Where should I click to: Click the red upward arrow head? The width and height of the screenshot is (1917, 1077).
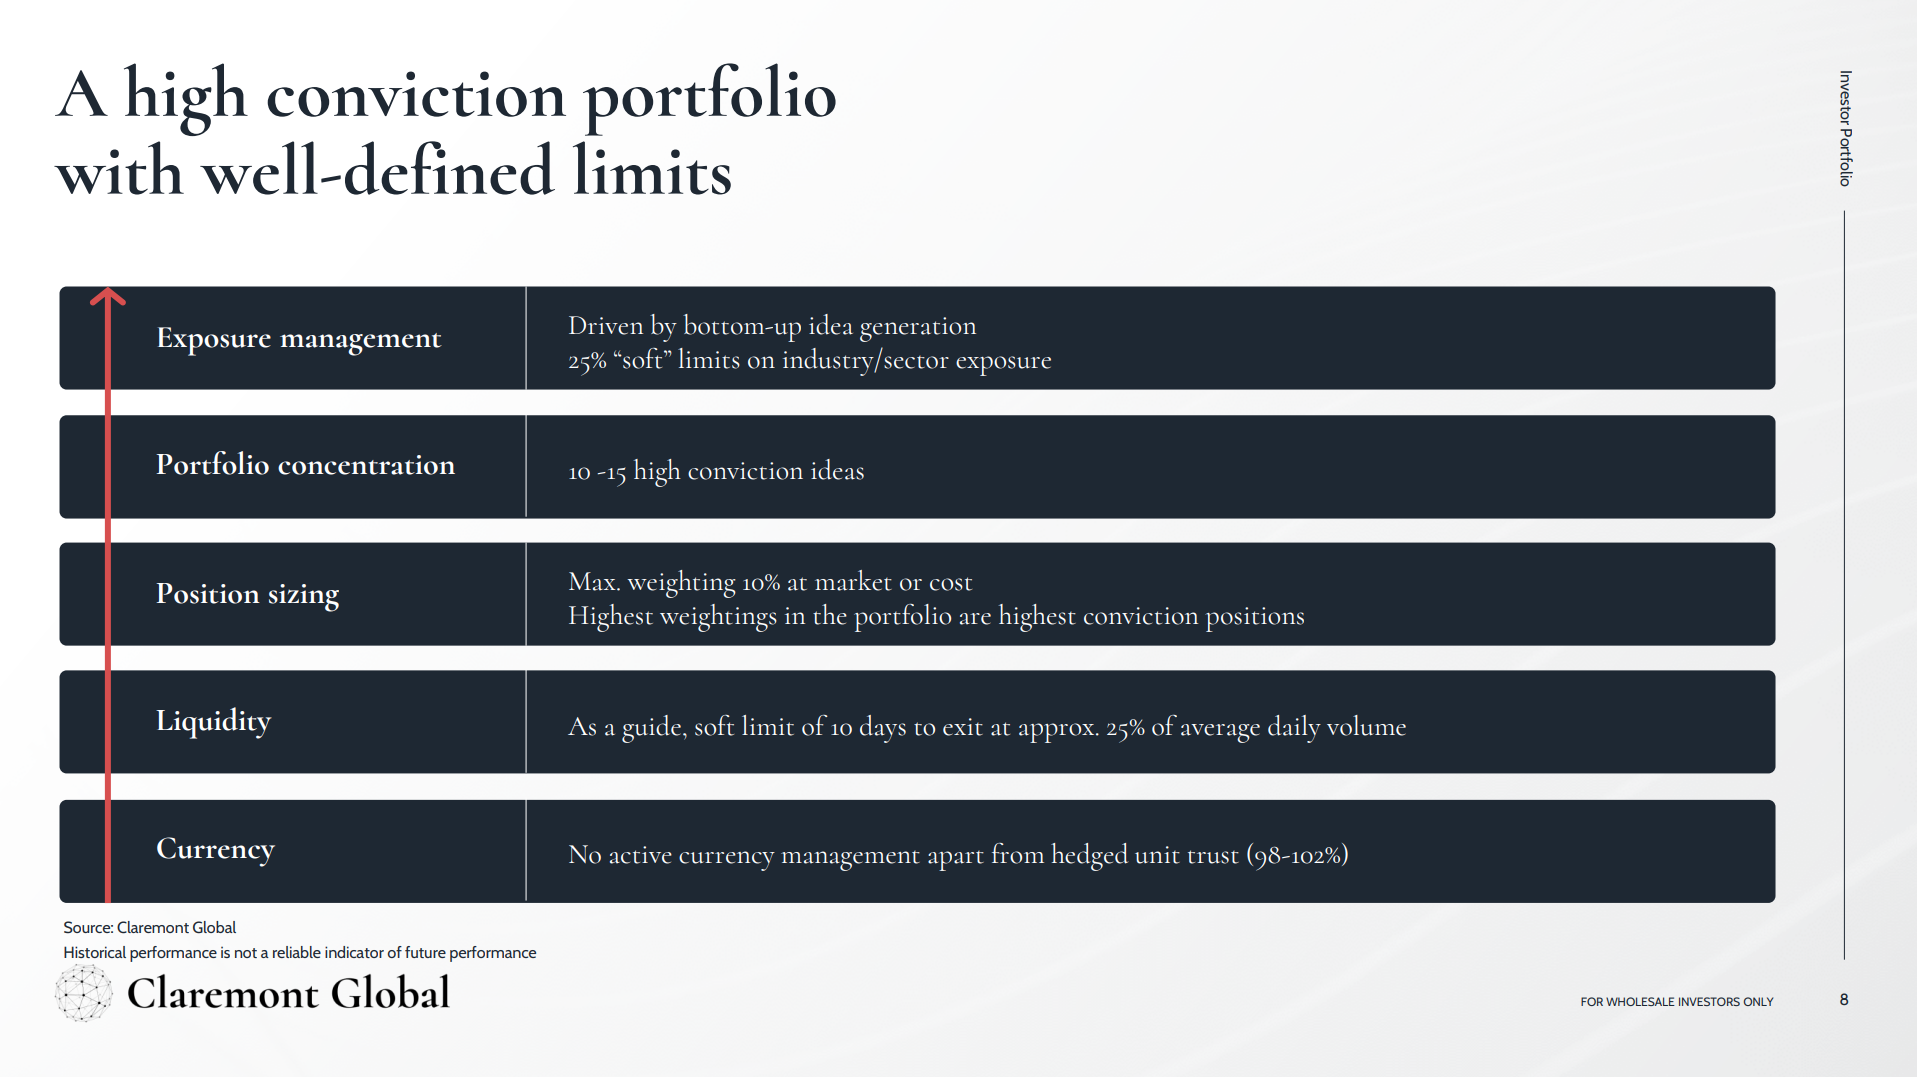tap(108, 296)
